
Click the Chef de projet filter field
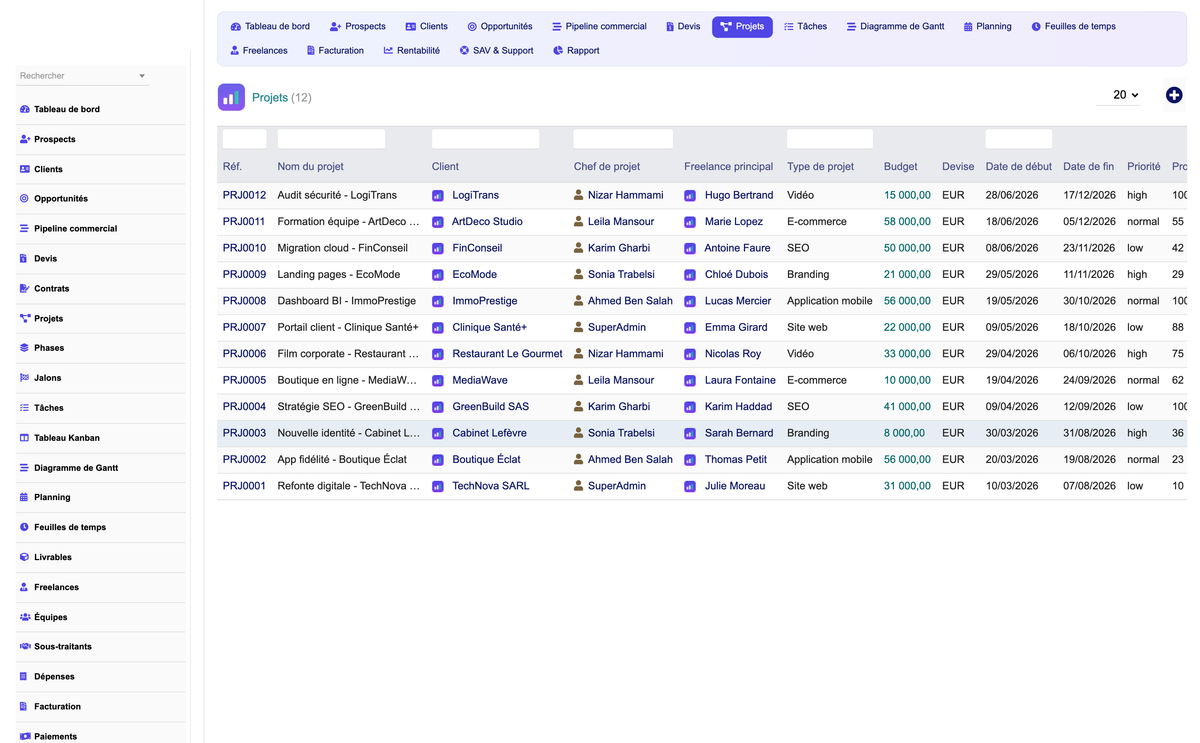click(x=623, y=139)
